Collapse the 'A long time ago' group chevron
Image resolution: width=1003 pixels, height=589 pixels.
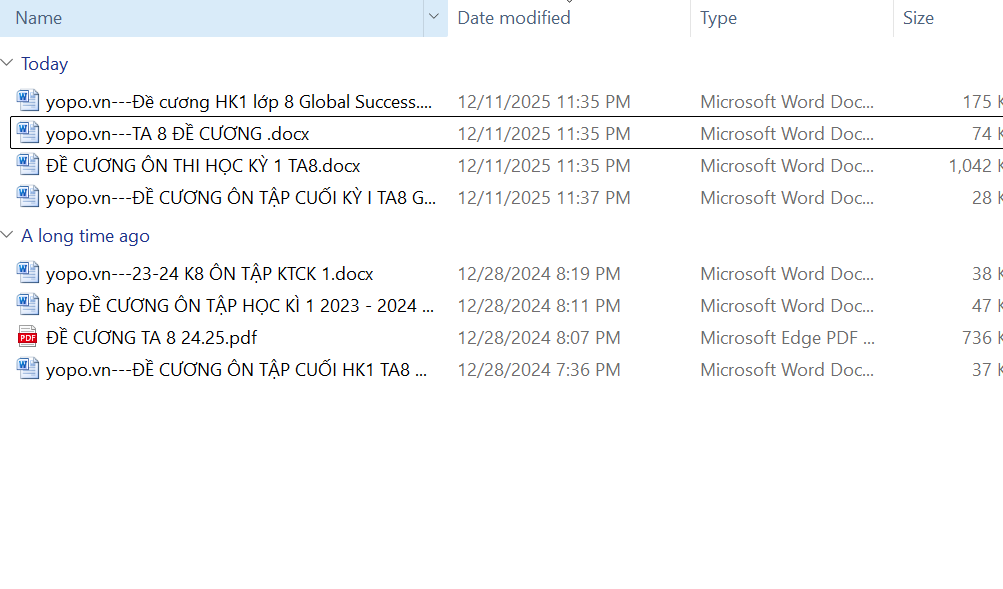click(x=8, y=236)
